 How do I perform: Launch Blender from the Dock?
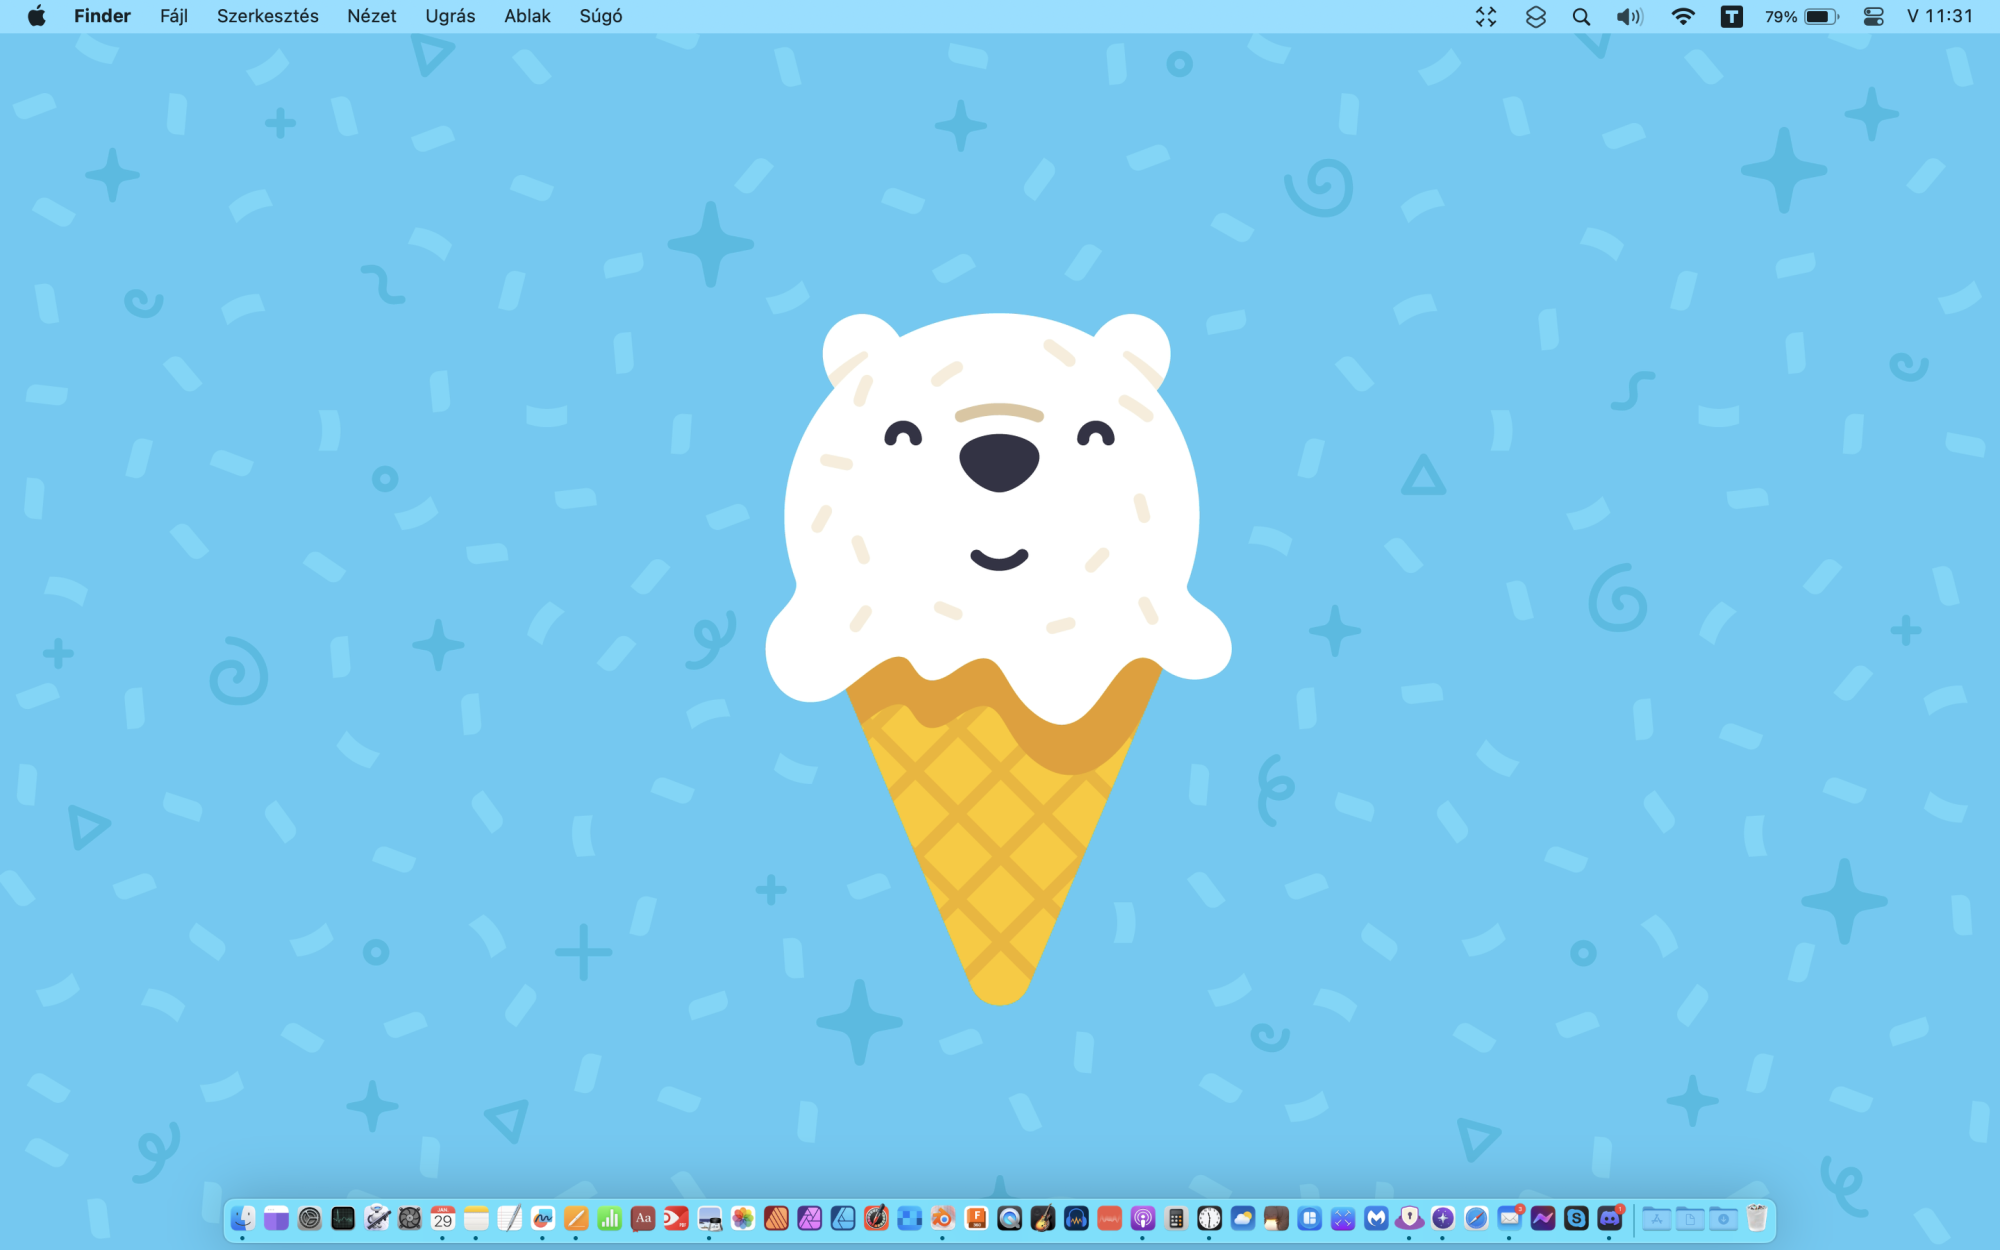click(x=943, y=1217)
